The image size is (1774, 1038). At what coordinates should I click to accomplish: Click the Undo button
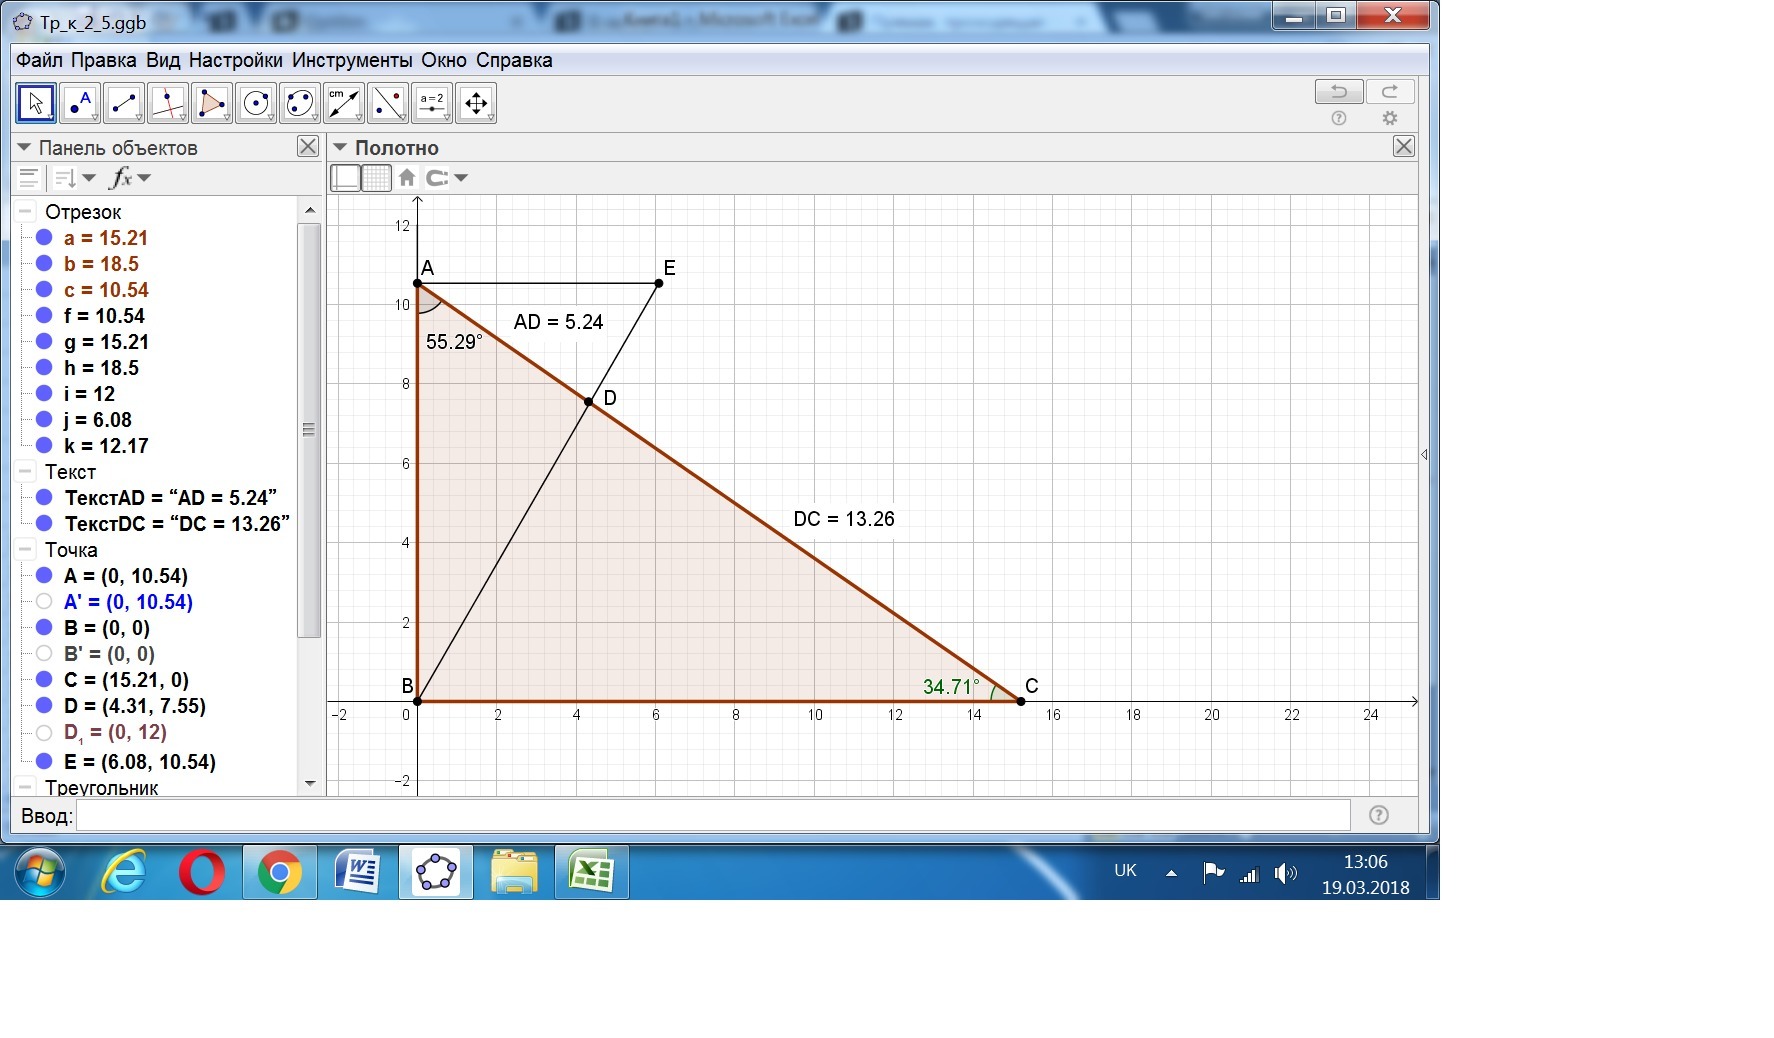click(x=1338, y=91)
